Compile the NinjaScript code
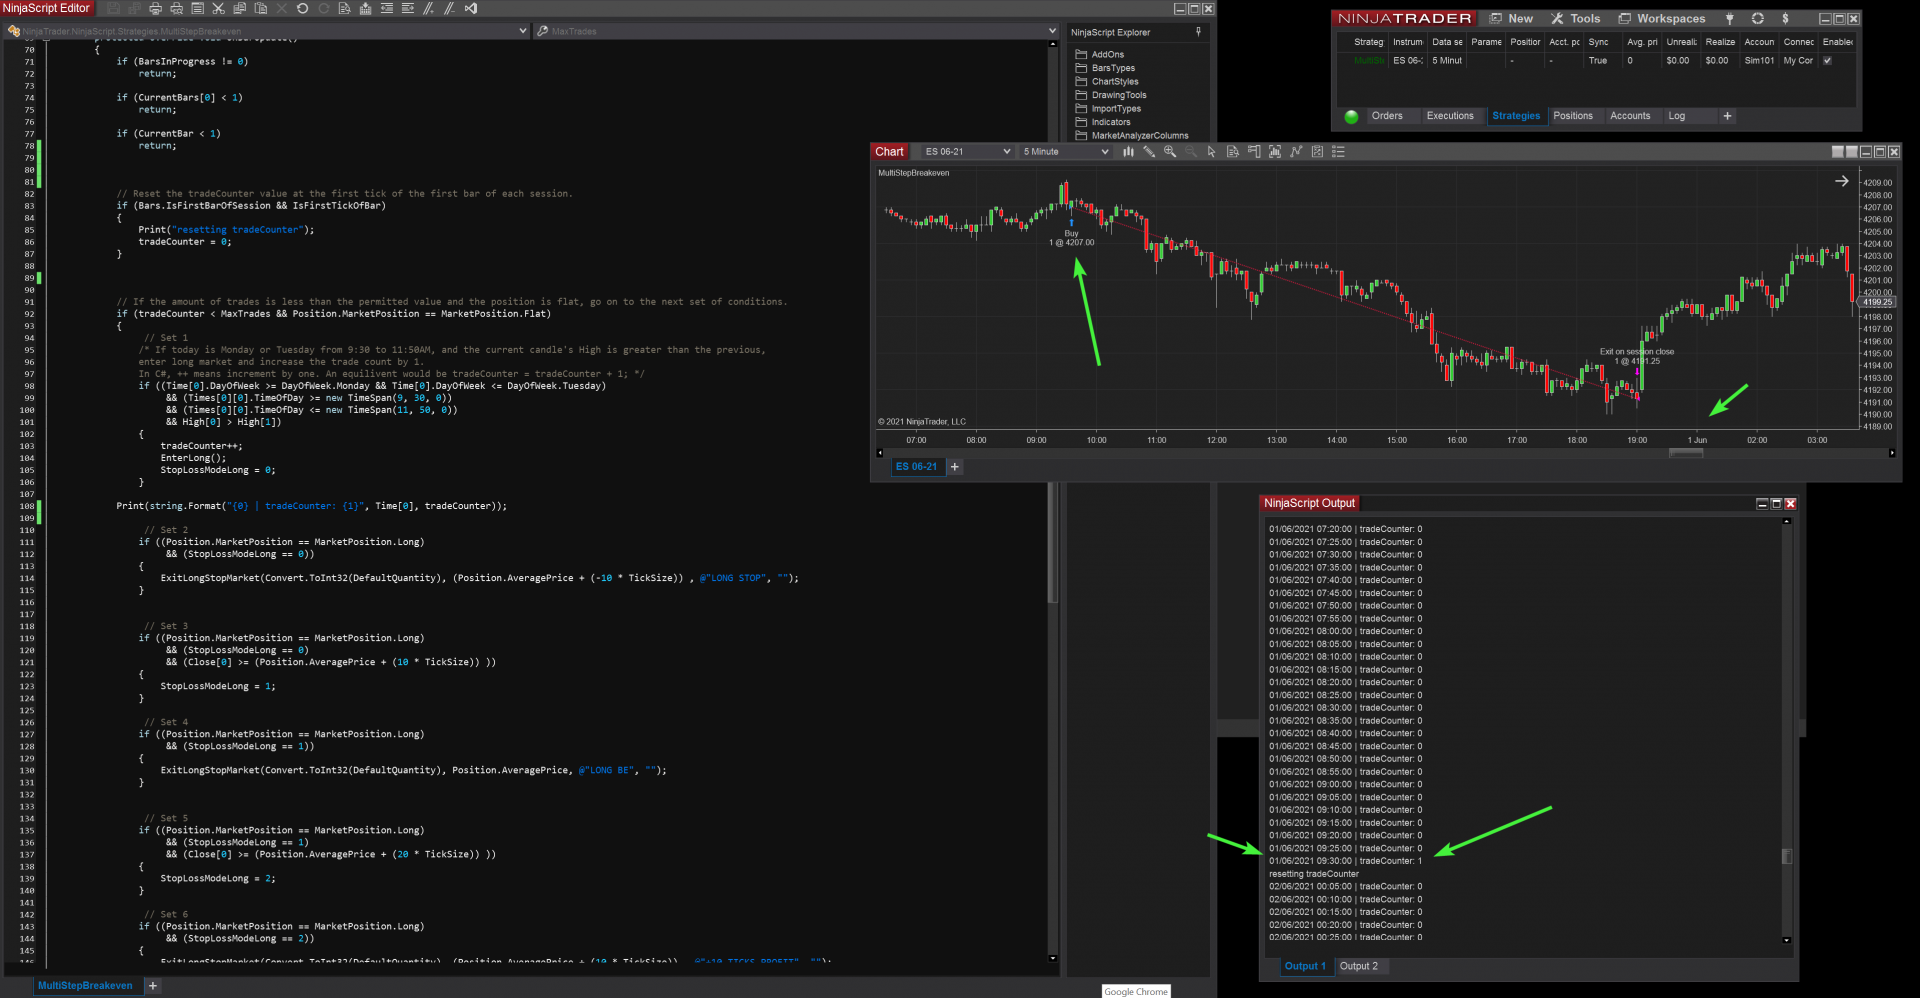Image resolution: width=1920 pixels, height=998 pixels. click(365, 9)
